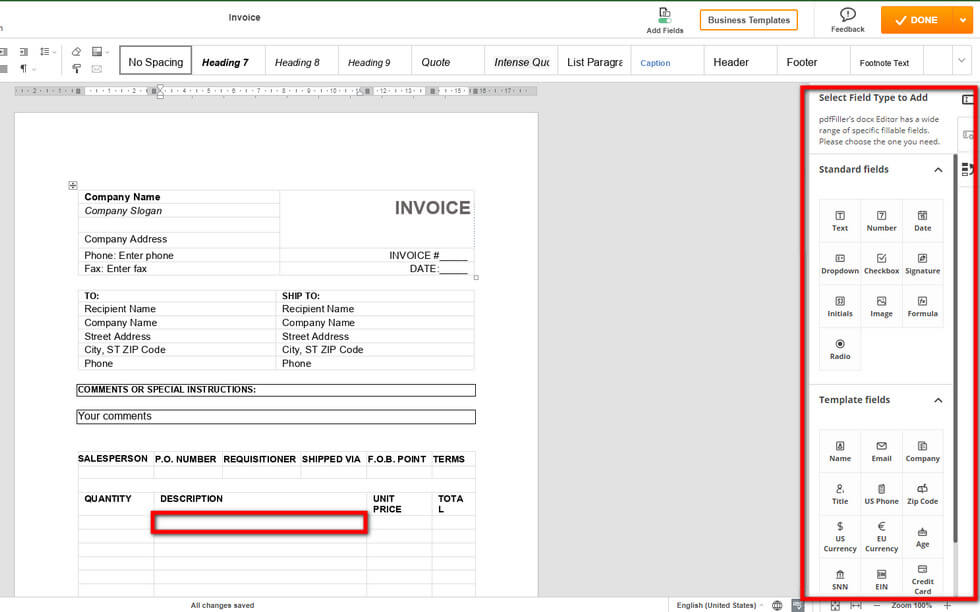This screenshot has height=612, width=980.
Task: Insert an Image field
Action: (881, 305)
